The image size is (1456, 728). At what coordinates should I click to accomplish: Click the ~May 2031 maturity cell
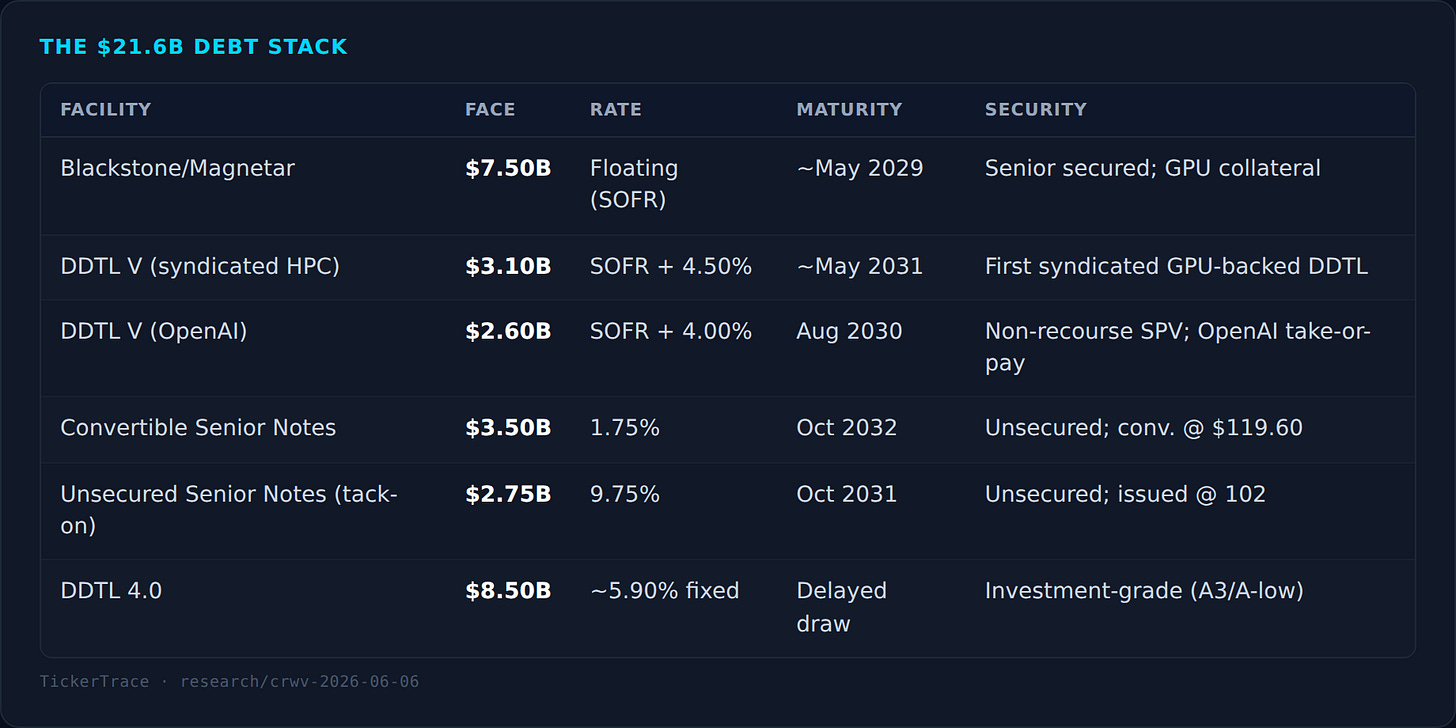860,266
